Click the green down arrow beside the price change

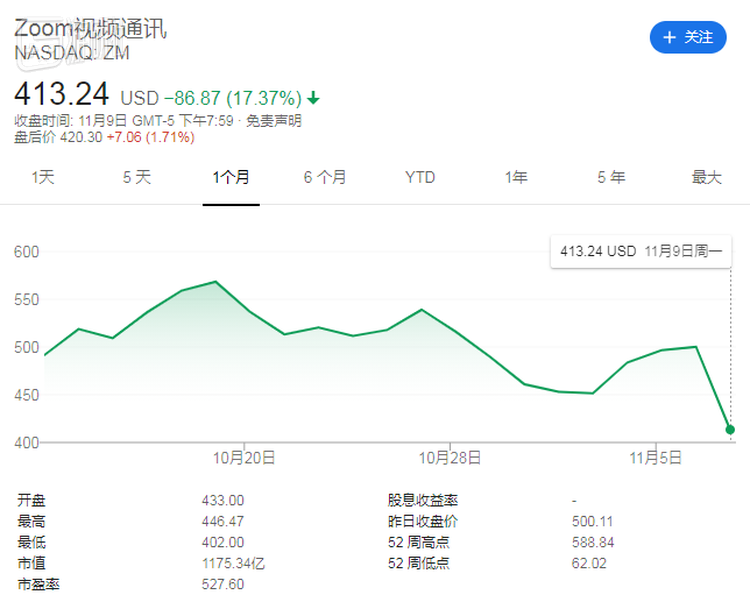click(313, 98)
